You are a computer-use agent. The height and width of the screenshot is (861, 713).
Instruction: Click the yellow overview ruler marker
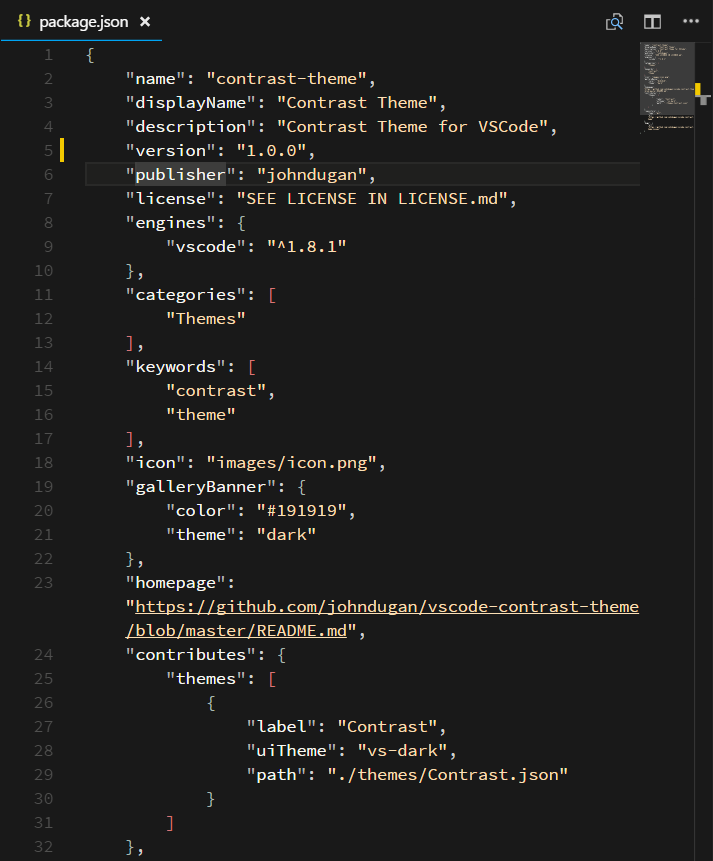point(698,89)
